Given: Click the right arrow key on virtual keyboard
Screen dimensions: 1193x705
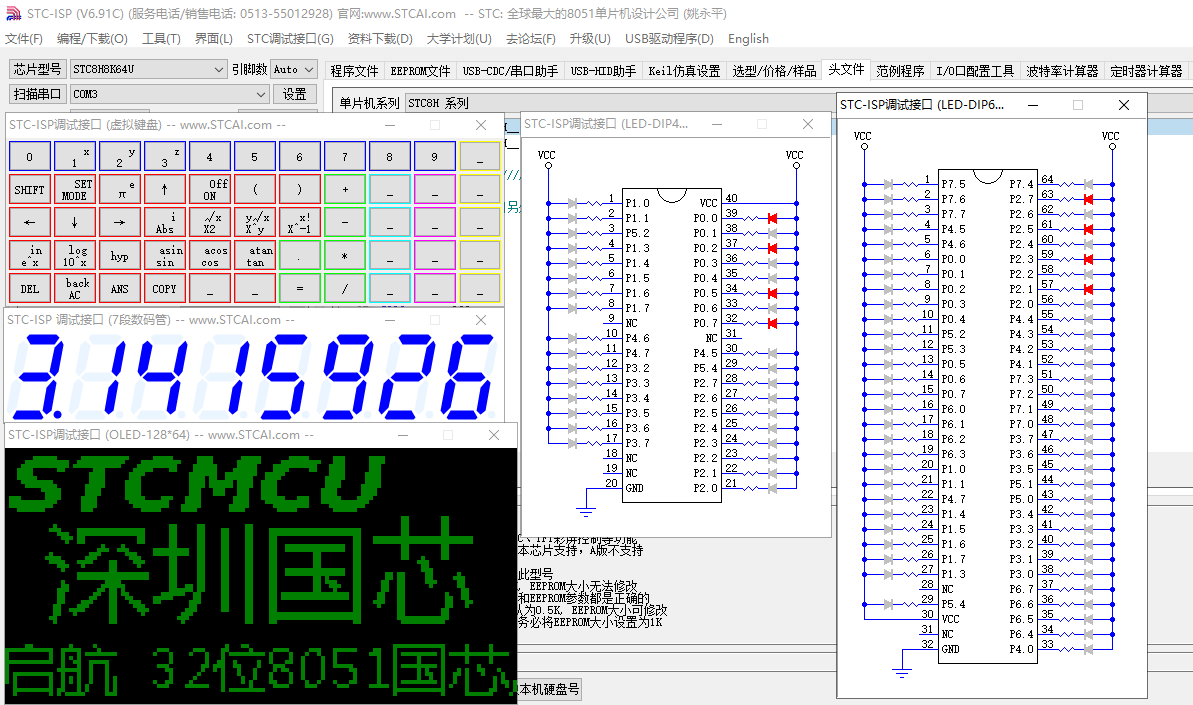Looking at the screenshot, I should pos(119,222).
